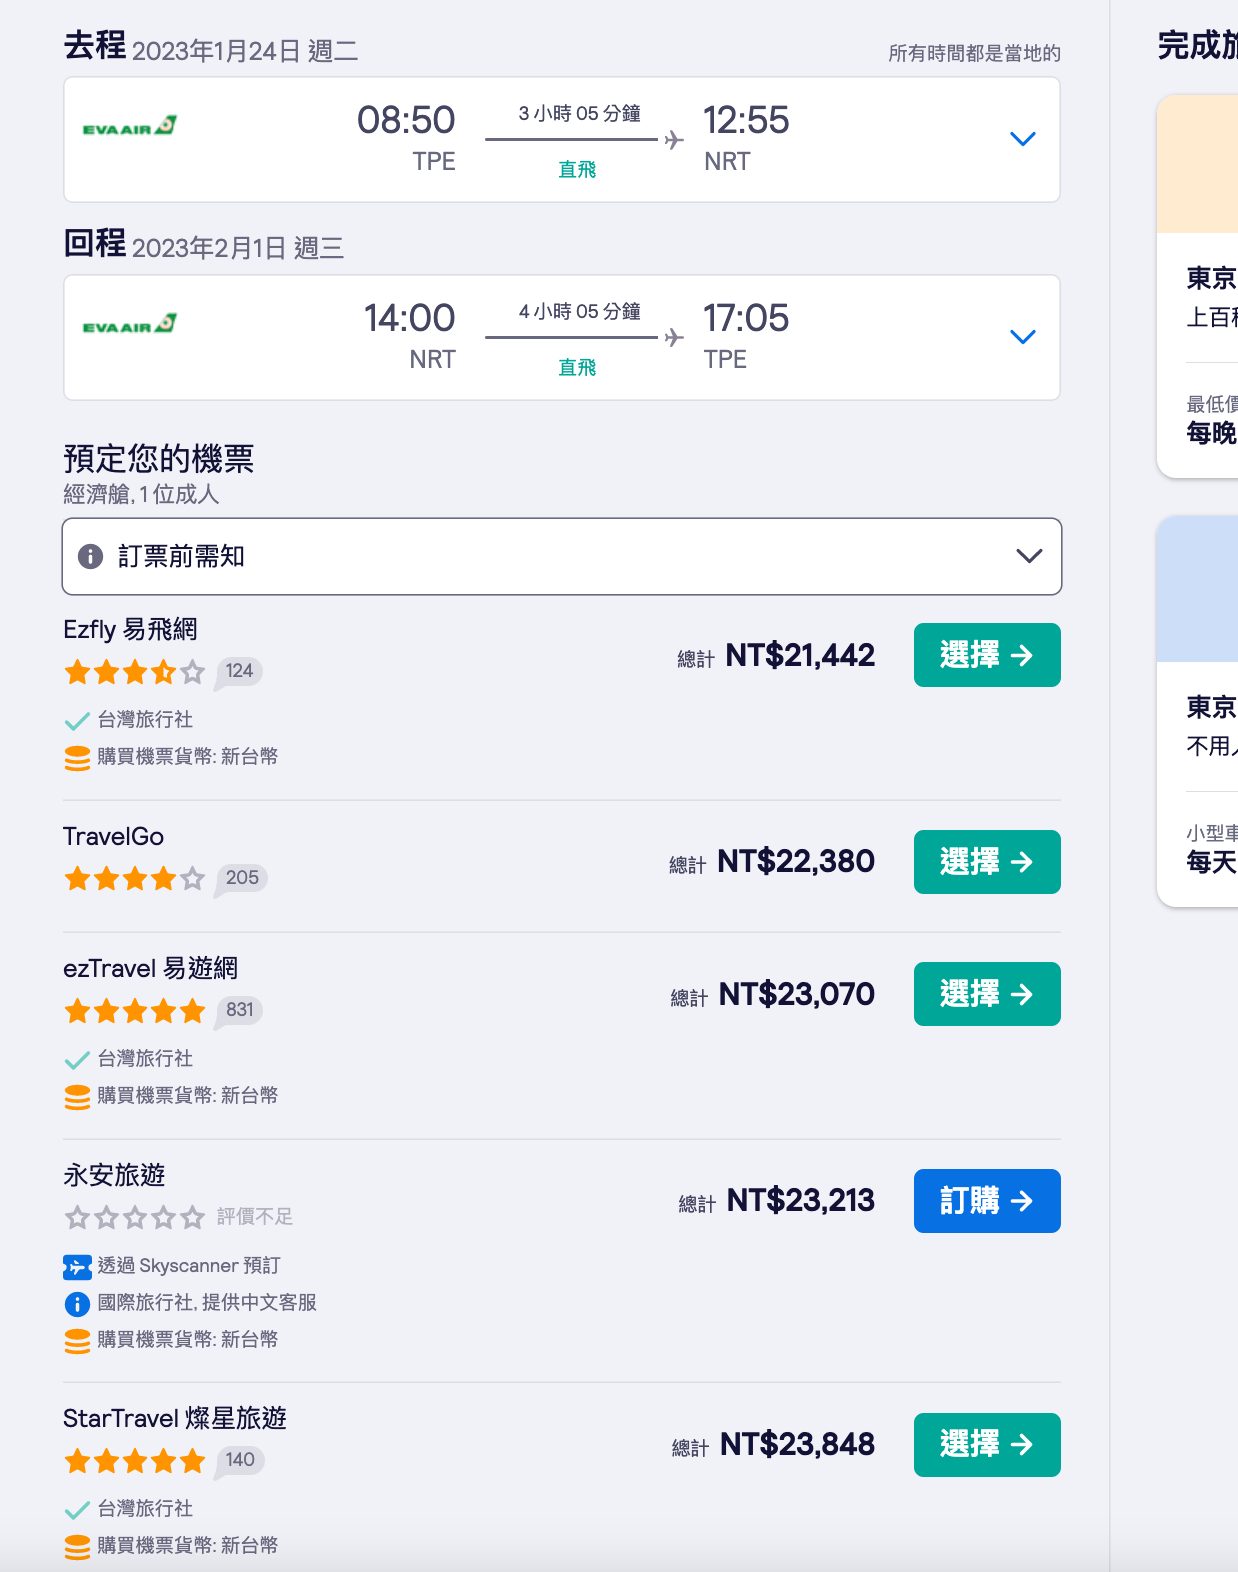Click the 3 小時 05 分鐘 duration
This screenshot has width=1238, height=1572.
580,114
